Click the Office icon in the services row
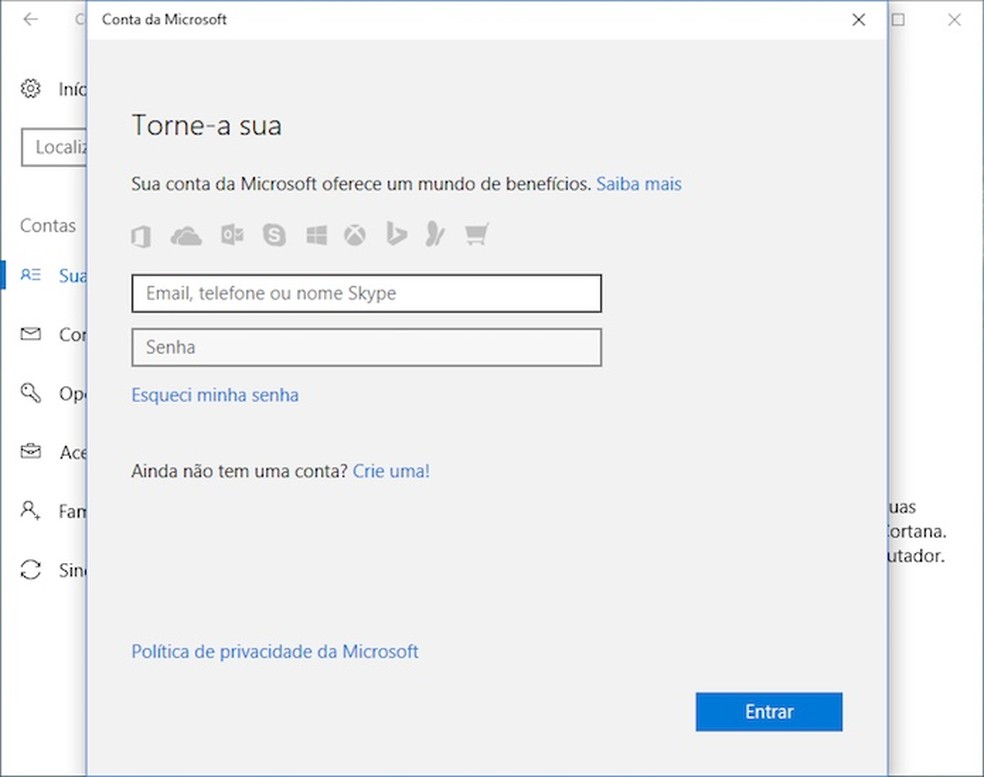Image resolution: width=984 pixels, height=777 pixels. (x=140, y=235)
